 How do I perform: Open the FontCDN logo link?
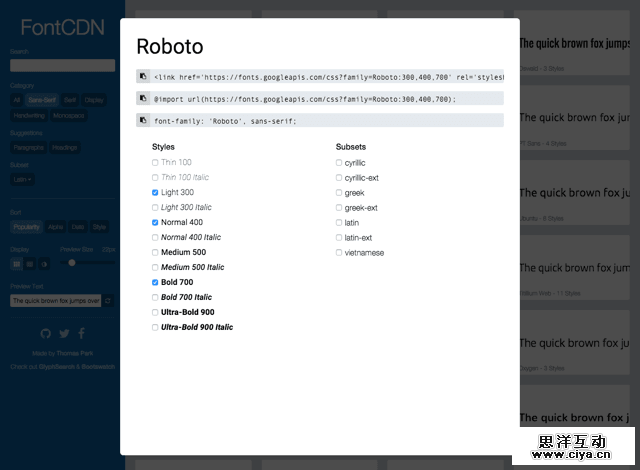click(x=62, y=27)
